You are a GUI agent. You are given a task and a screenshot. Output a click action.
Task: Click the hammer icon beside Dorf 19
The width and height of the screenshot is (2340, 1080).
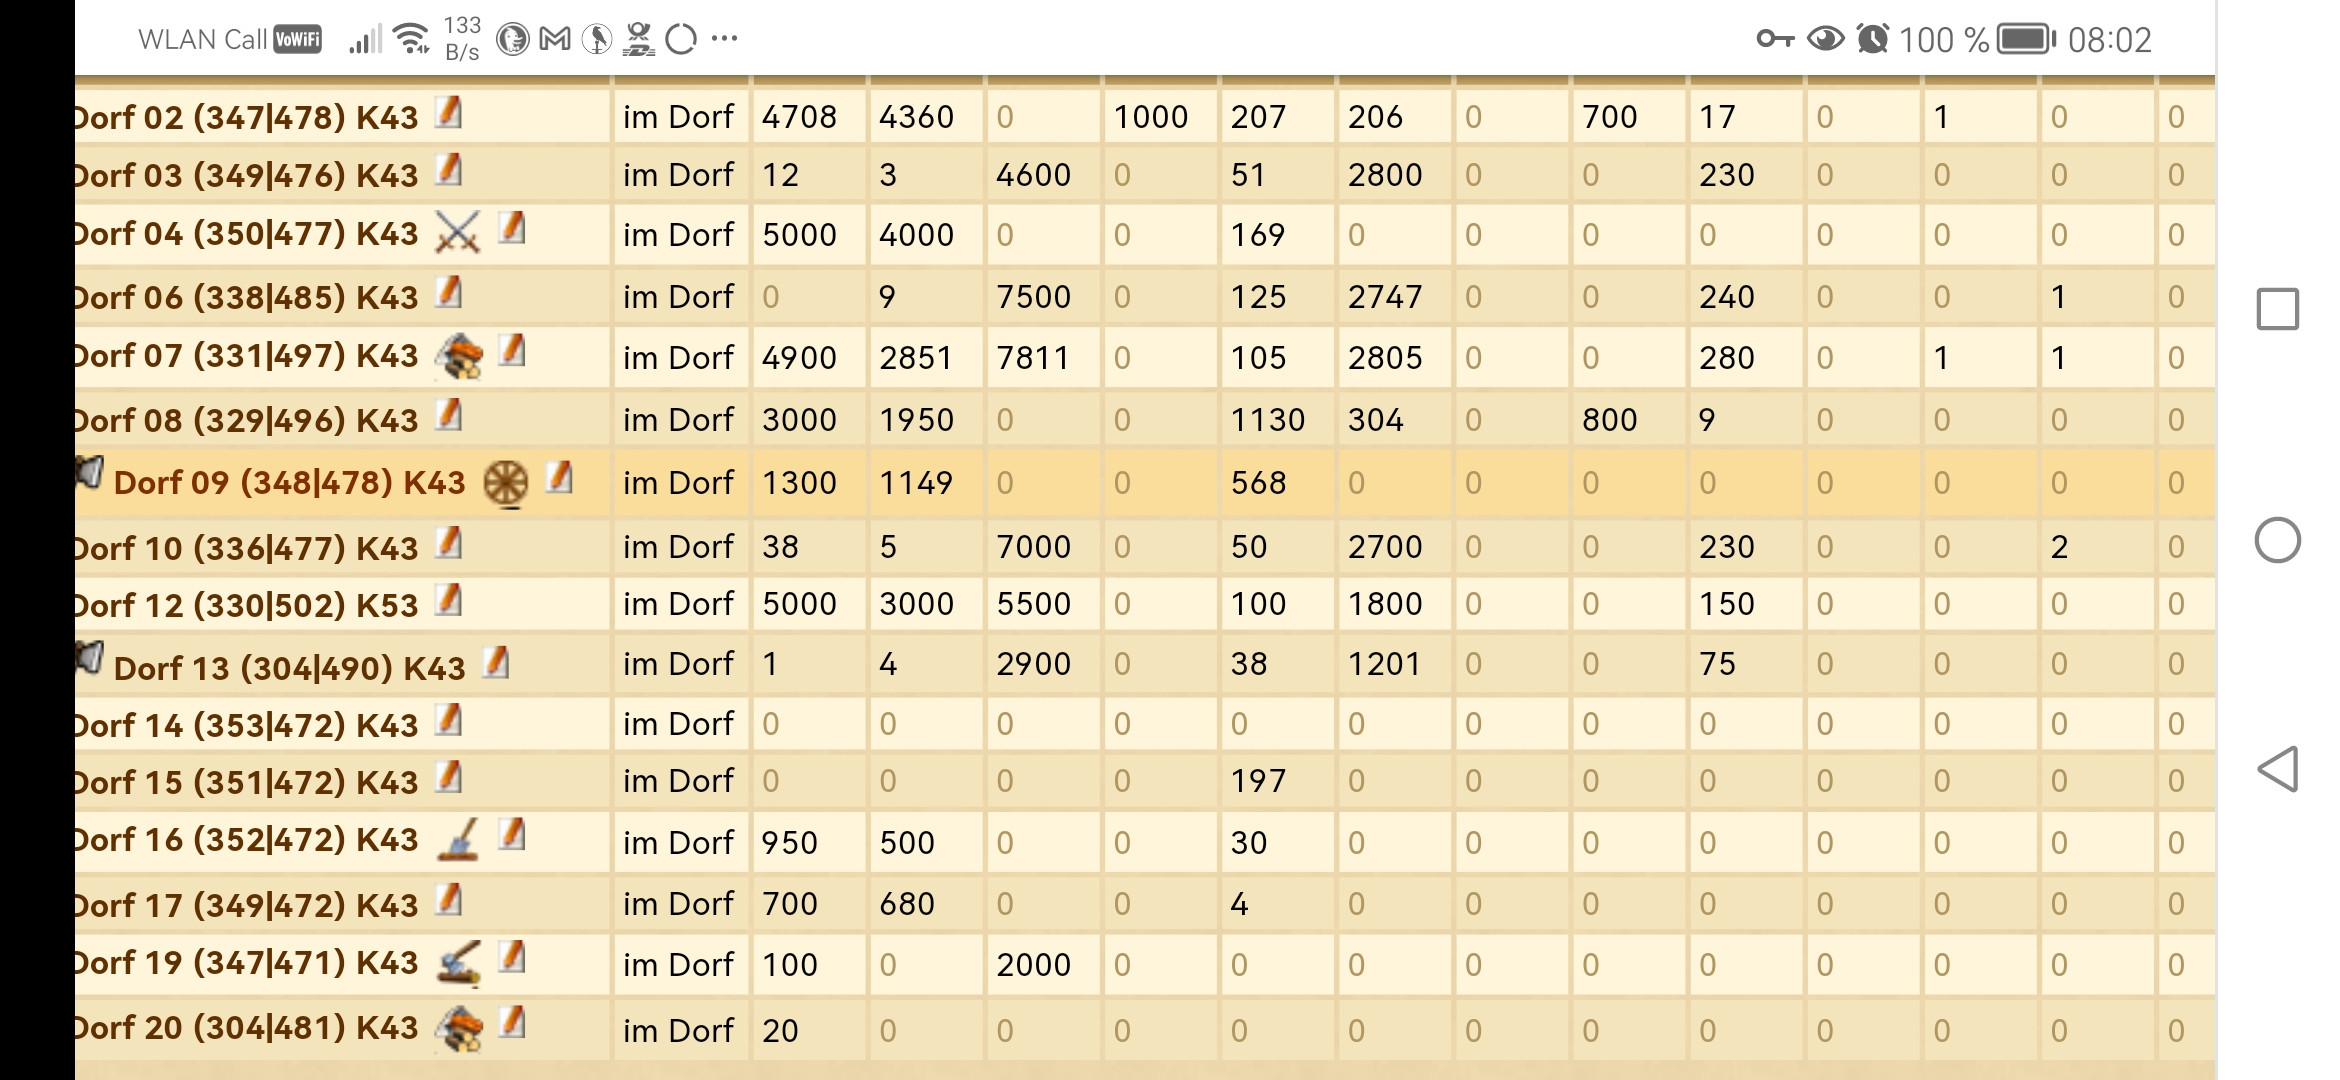pos(459,963)
